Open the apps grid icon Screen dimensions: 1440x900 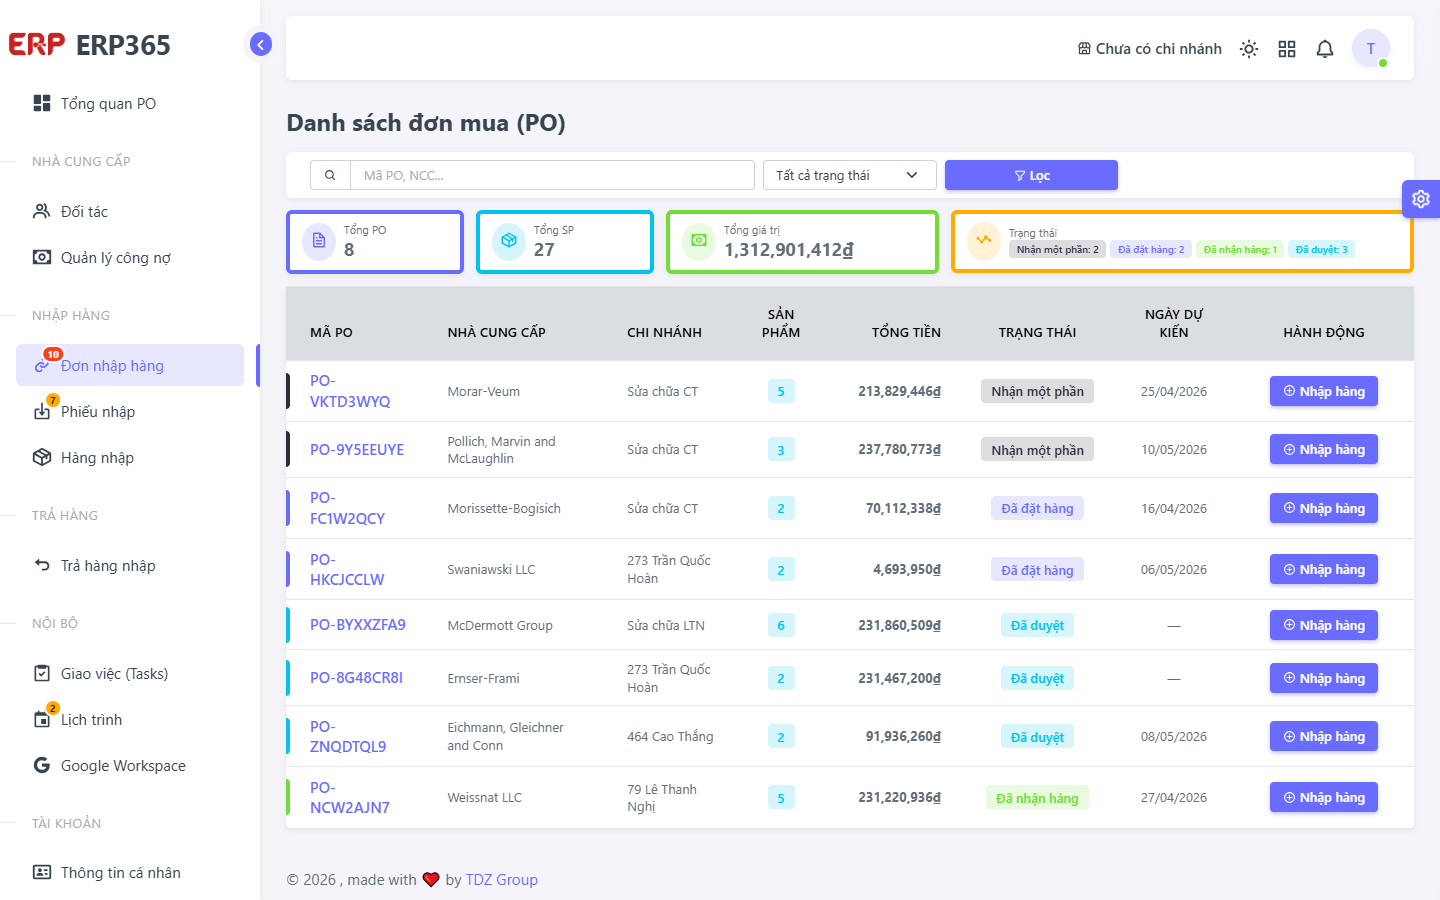click(x=1287, y=49)
